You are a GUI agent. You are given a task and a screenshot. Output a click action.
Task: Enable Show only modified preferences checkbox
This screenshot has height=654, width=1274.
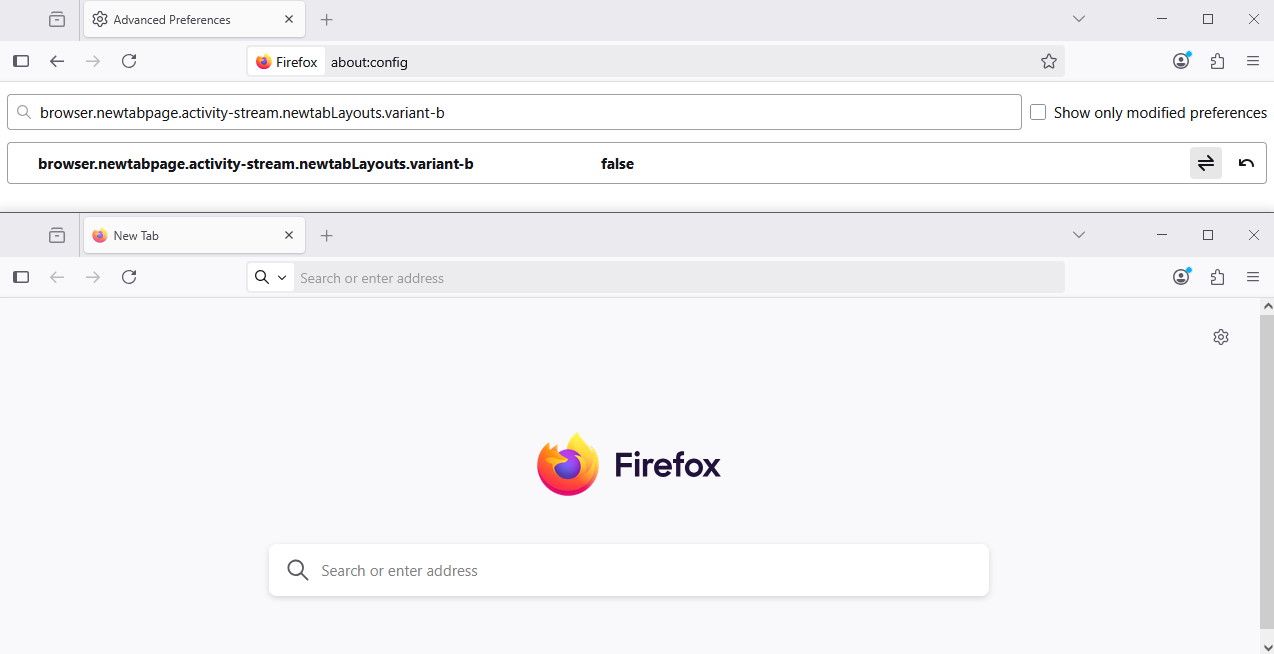(1038, 112)
